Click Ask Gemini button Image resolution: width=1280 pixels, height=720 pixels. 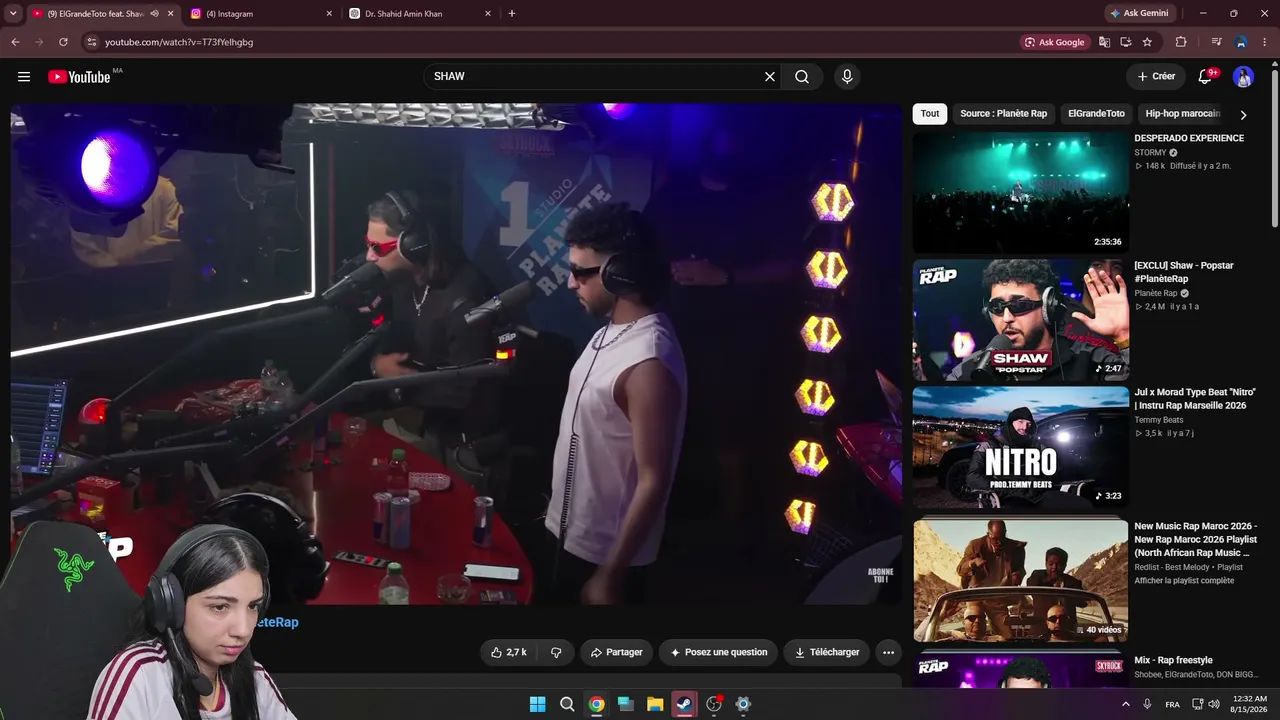coord(1138,14)
